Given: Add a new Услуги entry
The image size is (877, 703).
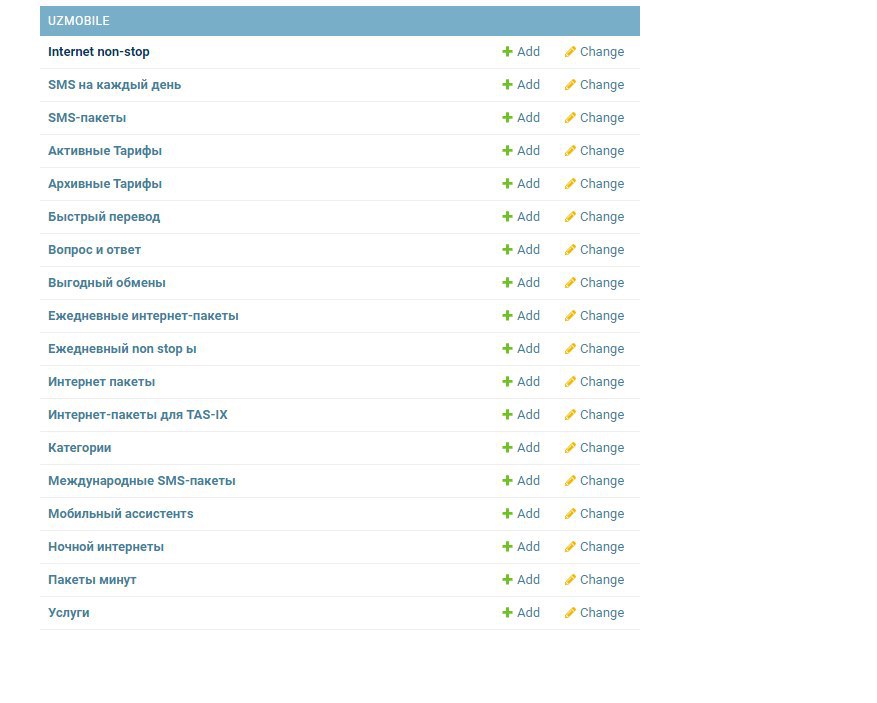Looking at the screenshot, I should (521, 612).
